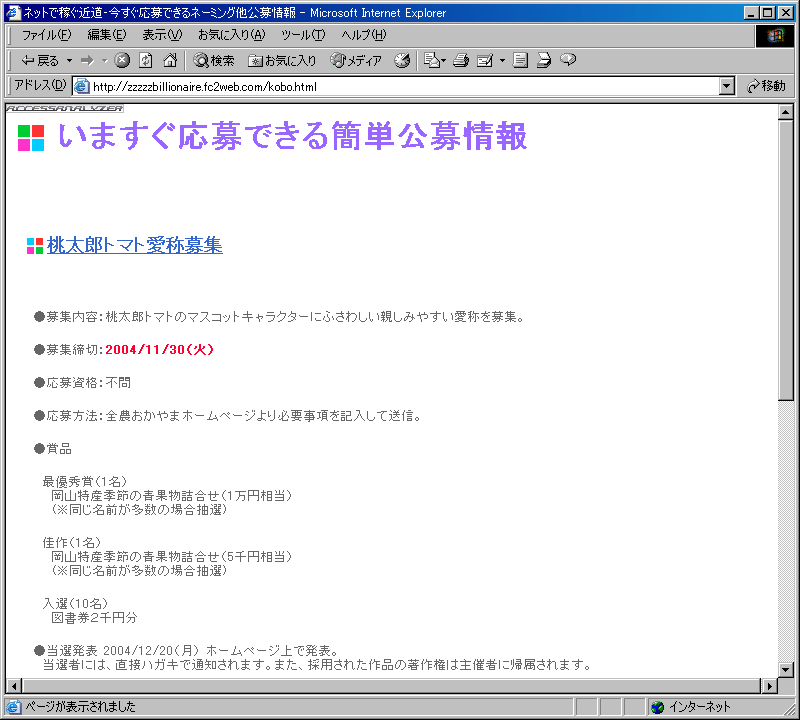Click the icon right of Discuss
800x720 pixels.
click(x=544, y=61)
